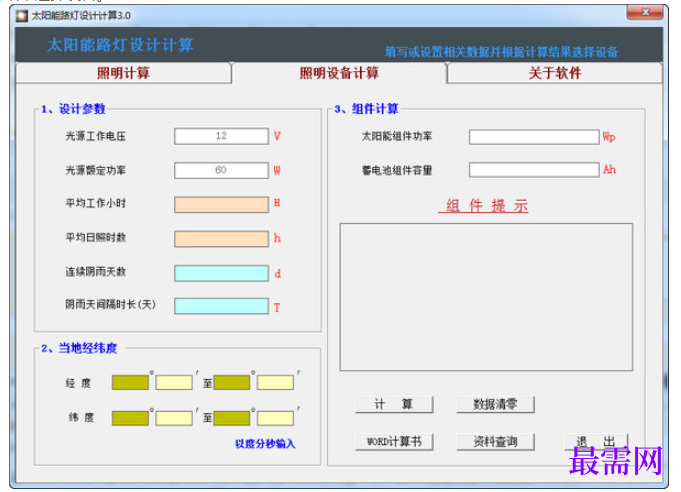This screenshot has width=681, height=492.
Task: Click the 太阳能组件功率 label
Action: [397, 136]
